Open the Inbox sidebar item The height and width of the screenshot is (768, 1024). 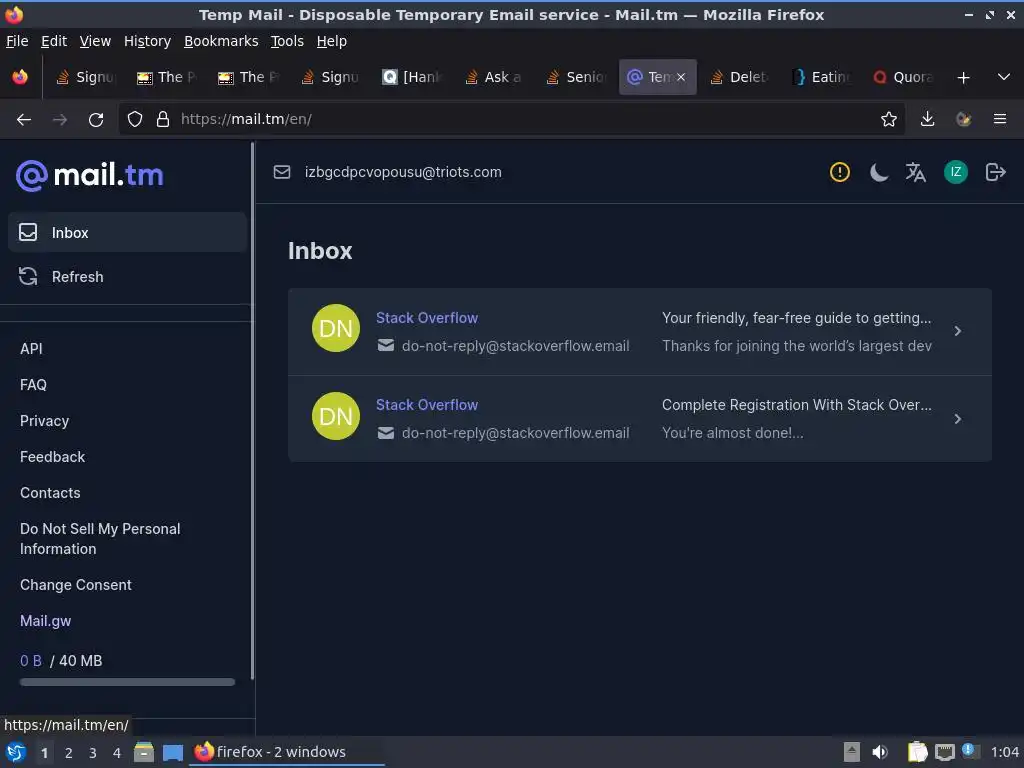point(127,232)
